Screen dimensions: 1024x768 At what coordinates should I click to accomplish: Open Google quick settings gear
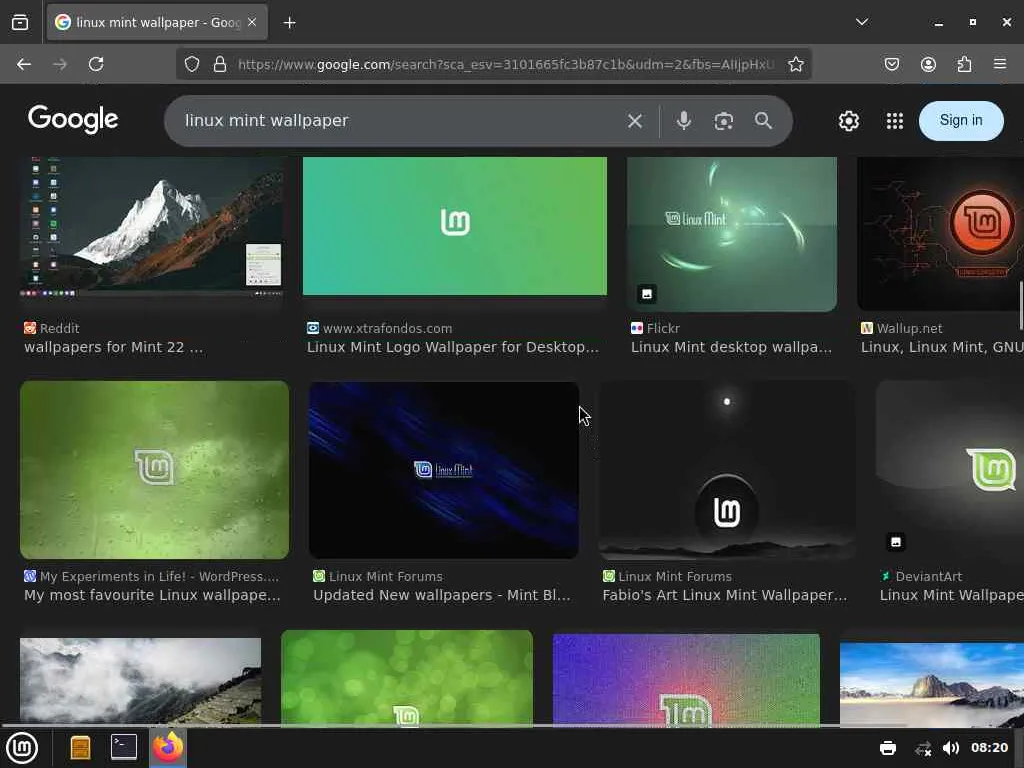tap(849, 121)
